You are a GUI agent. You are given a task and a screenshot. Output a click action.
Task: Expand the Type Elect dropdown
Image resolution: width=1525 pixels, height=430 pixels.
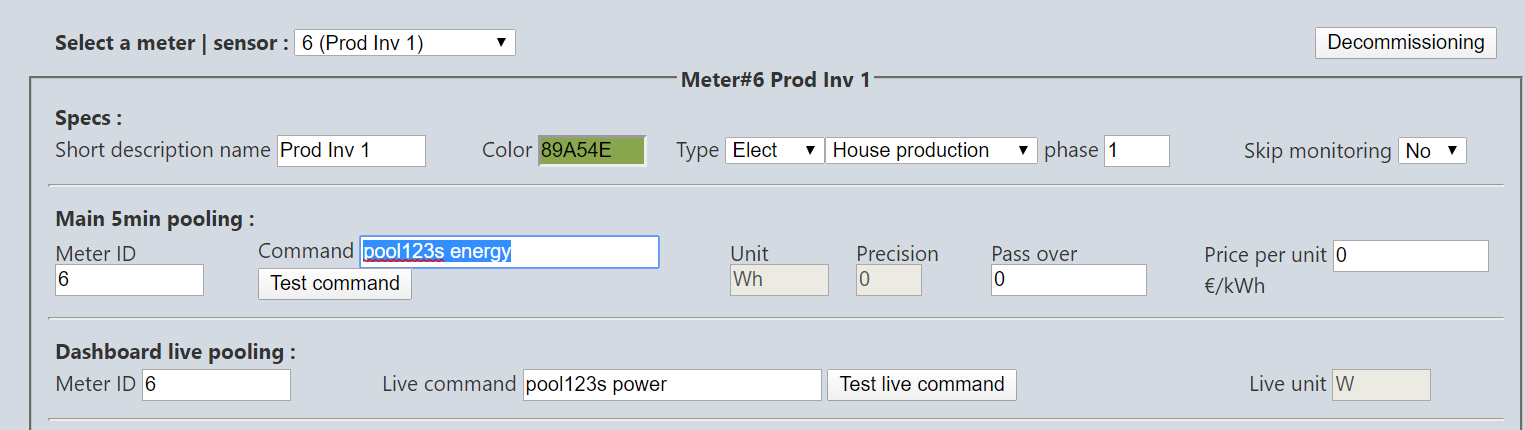(x=775, y=150)
